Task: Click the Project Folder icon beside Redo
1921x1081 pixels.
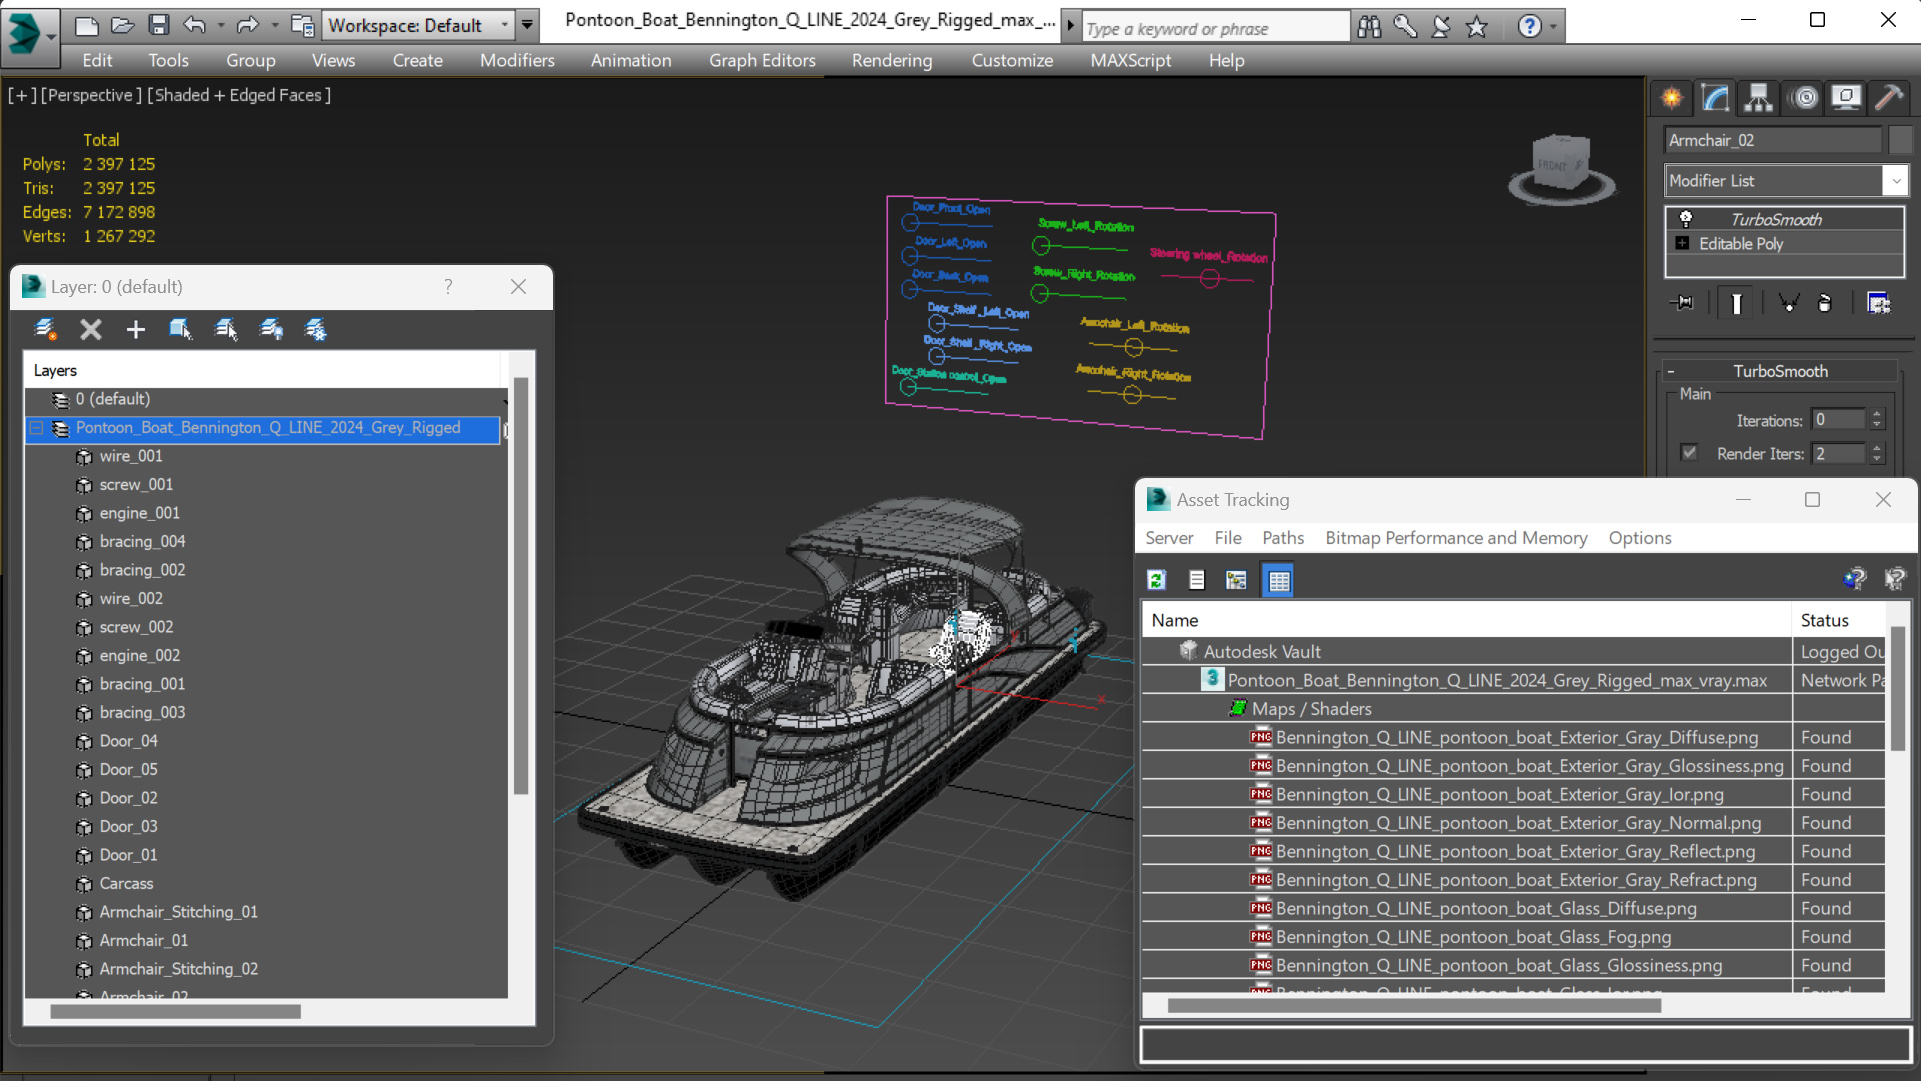Action: click(x=301, y=25)
